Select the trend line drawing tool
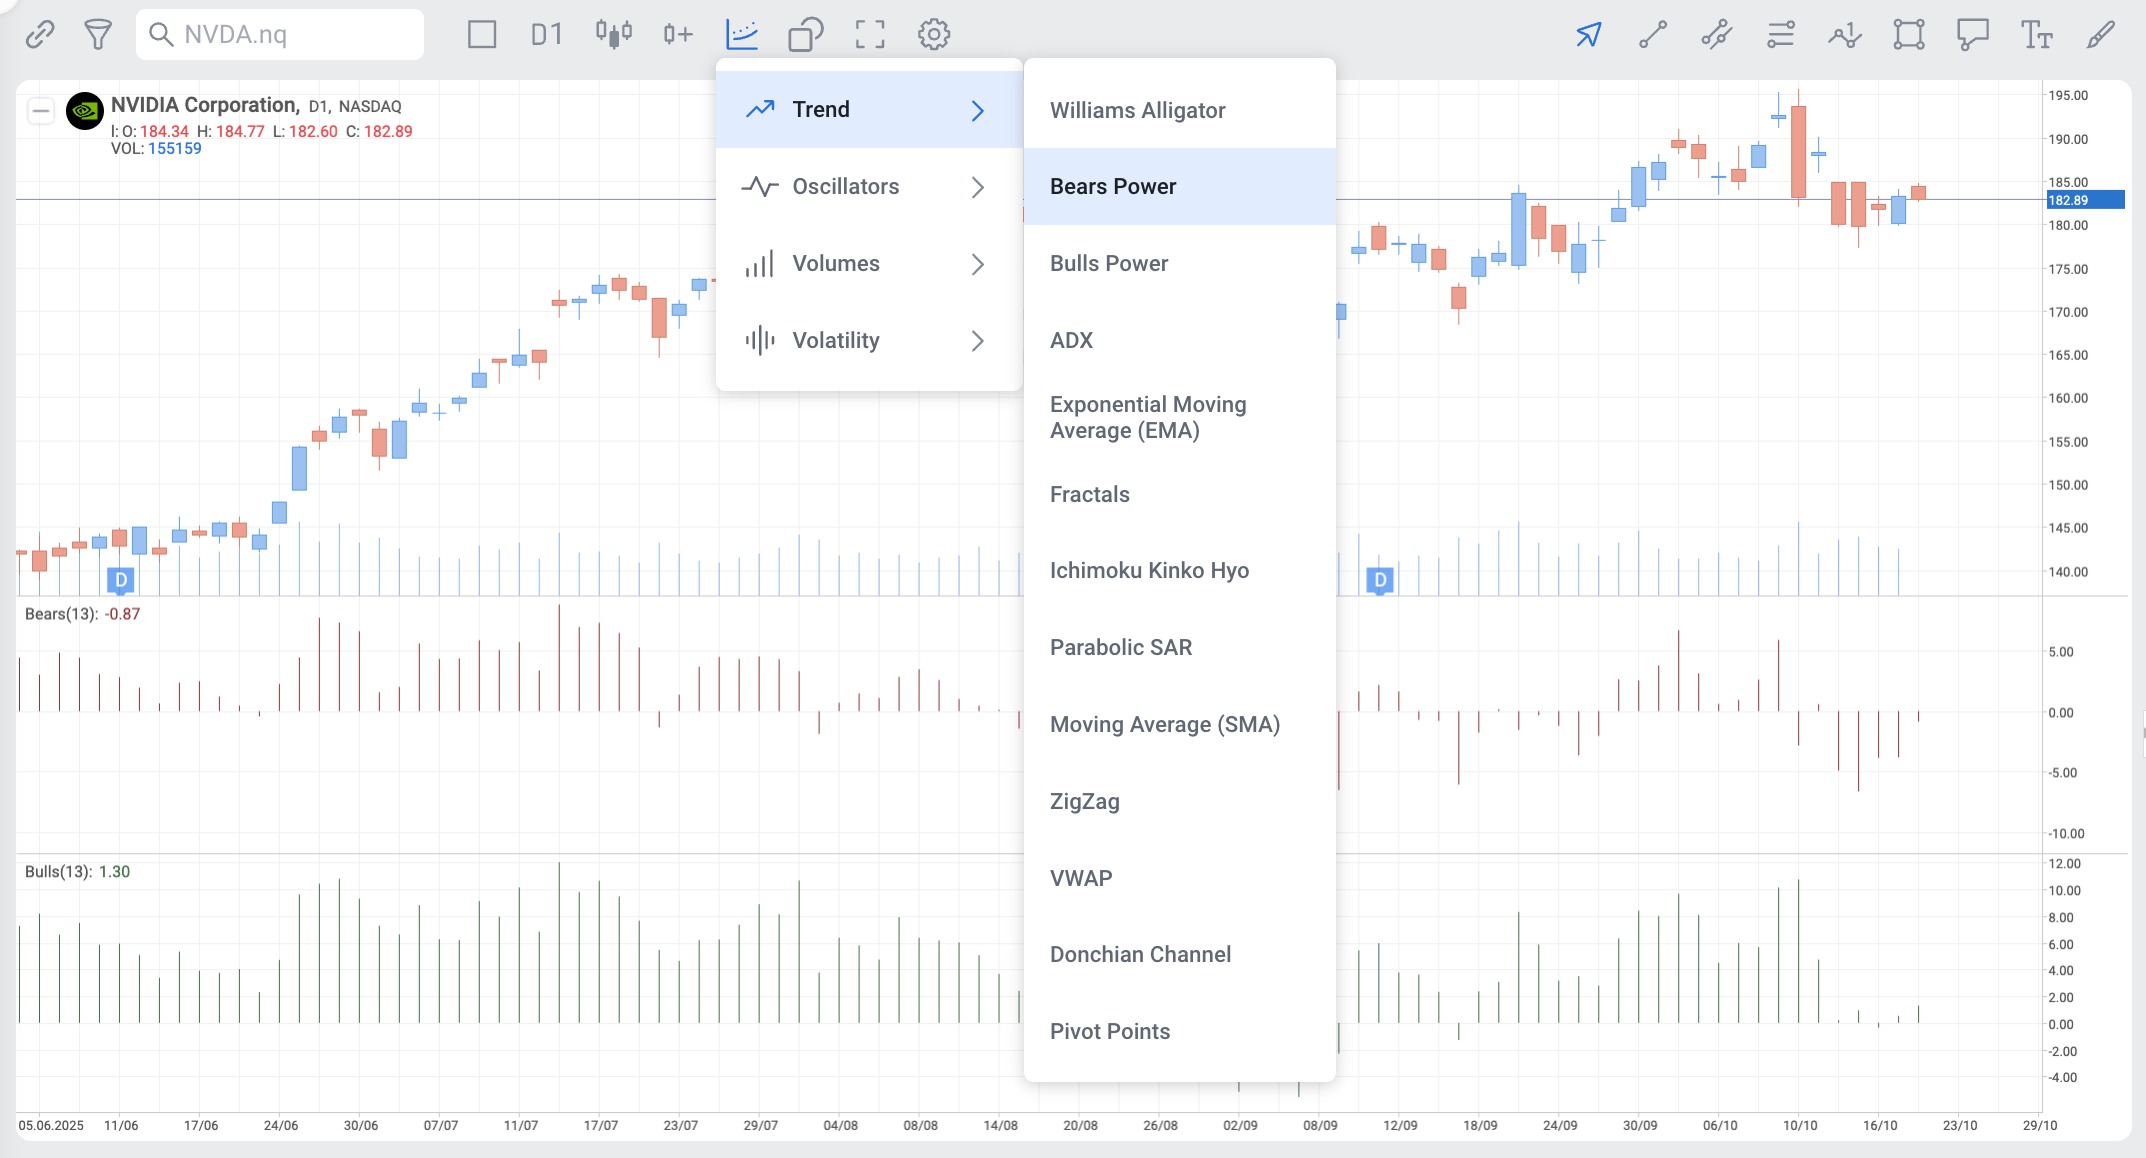Viewport: 2146px width, 1158px height. click(x=1653, y=35)
